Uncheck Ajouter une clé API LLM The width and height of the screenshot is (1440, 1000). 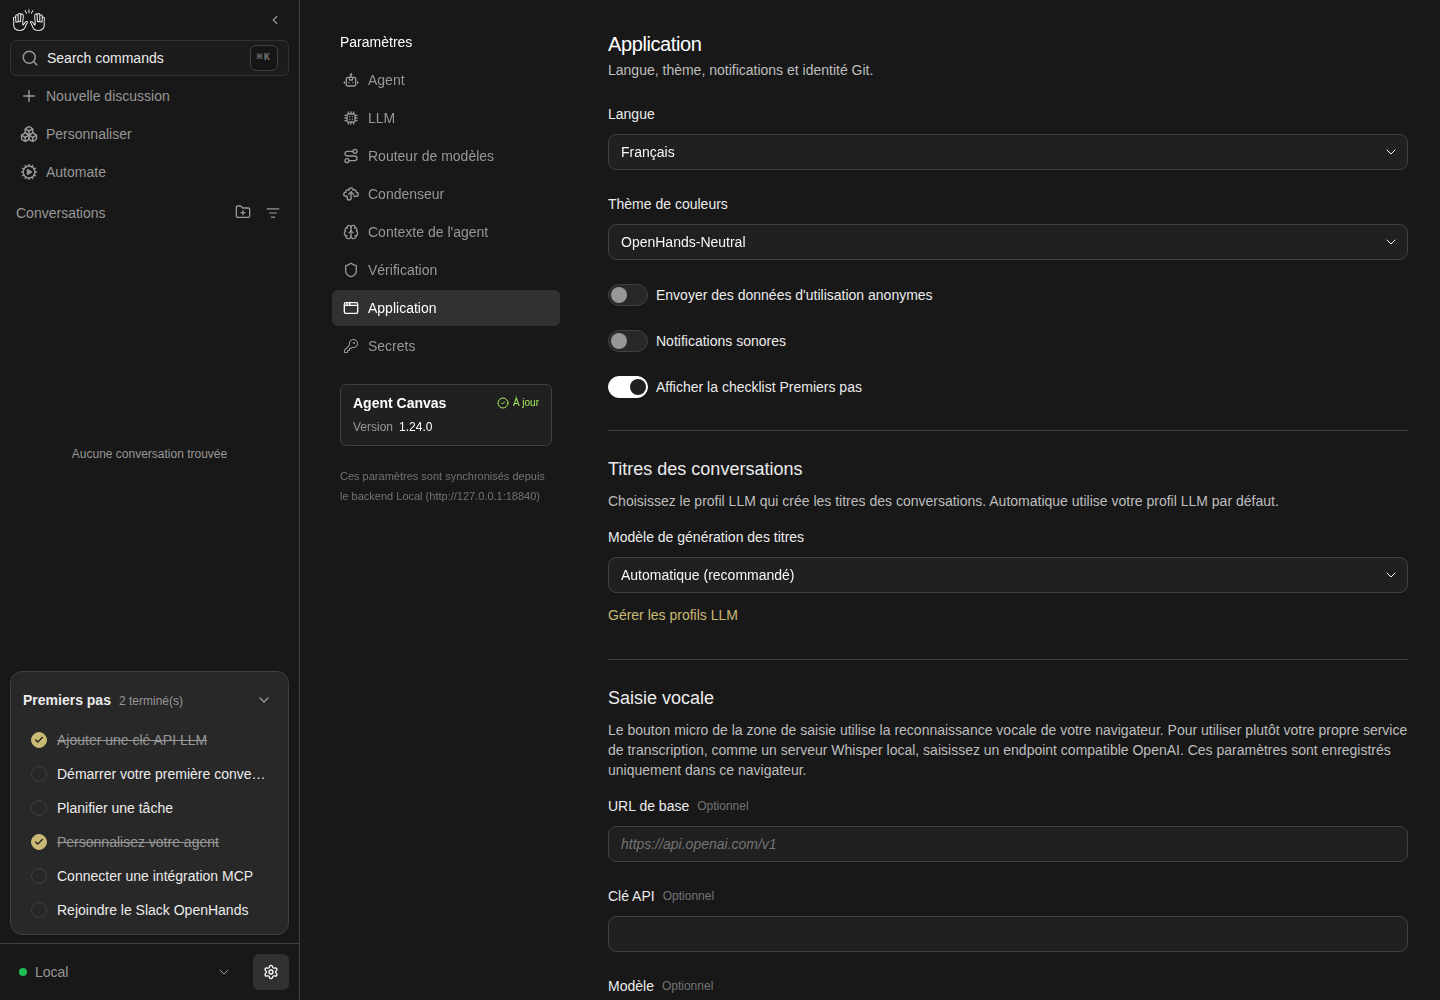click(39, 740)
